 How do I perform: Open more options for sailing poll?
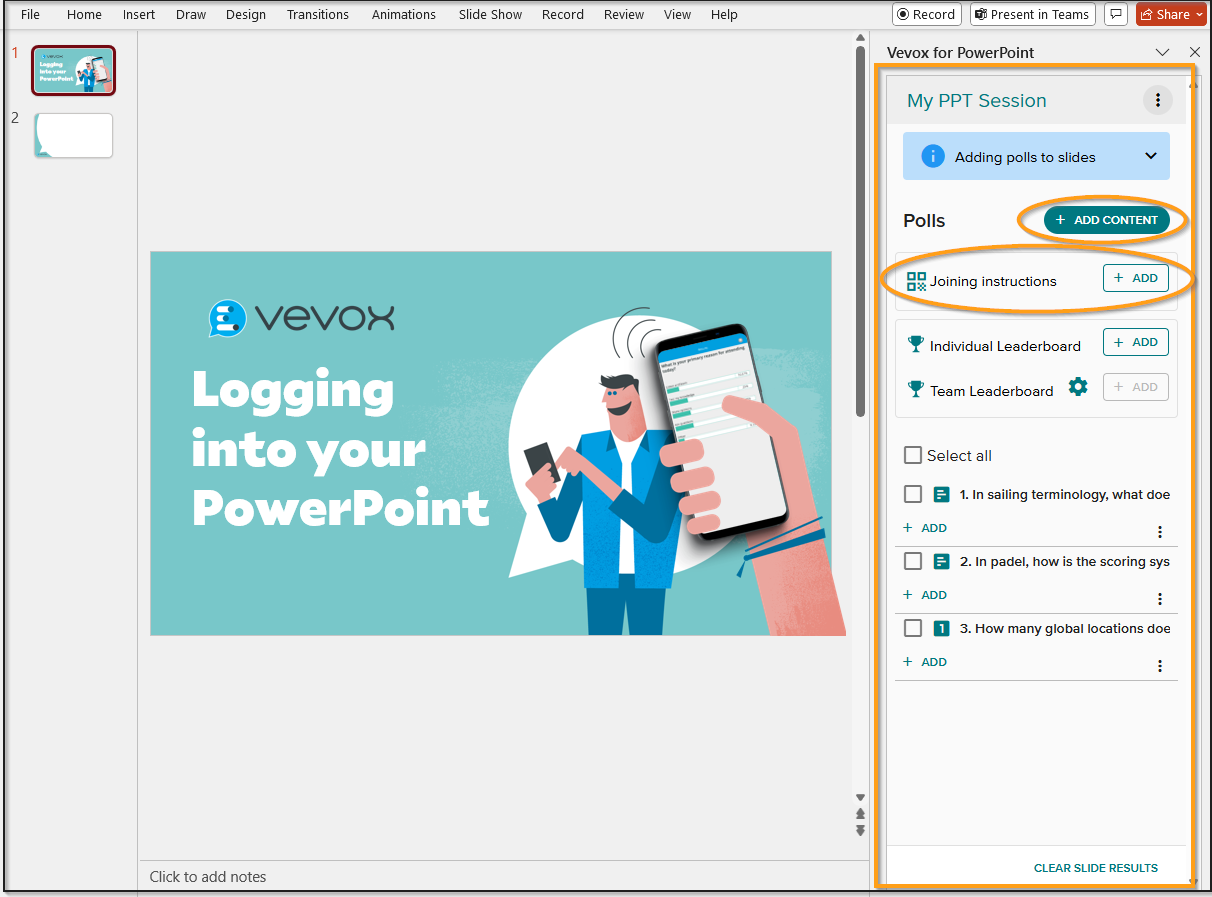pyautogui.click(x=1160, y=532)
